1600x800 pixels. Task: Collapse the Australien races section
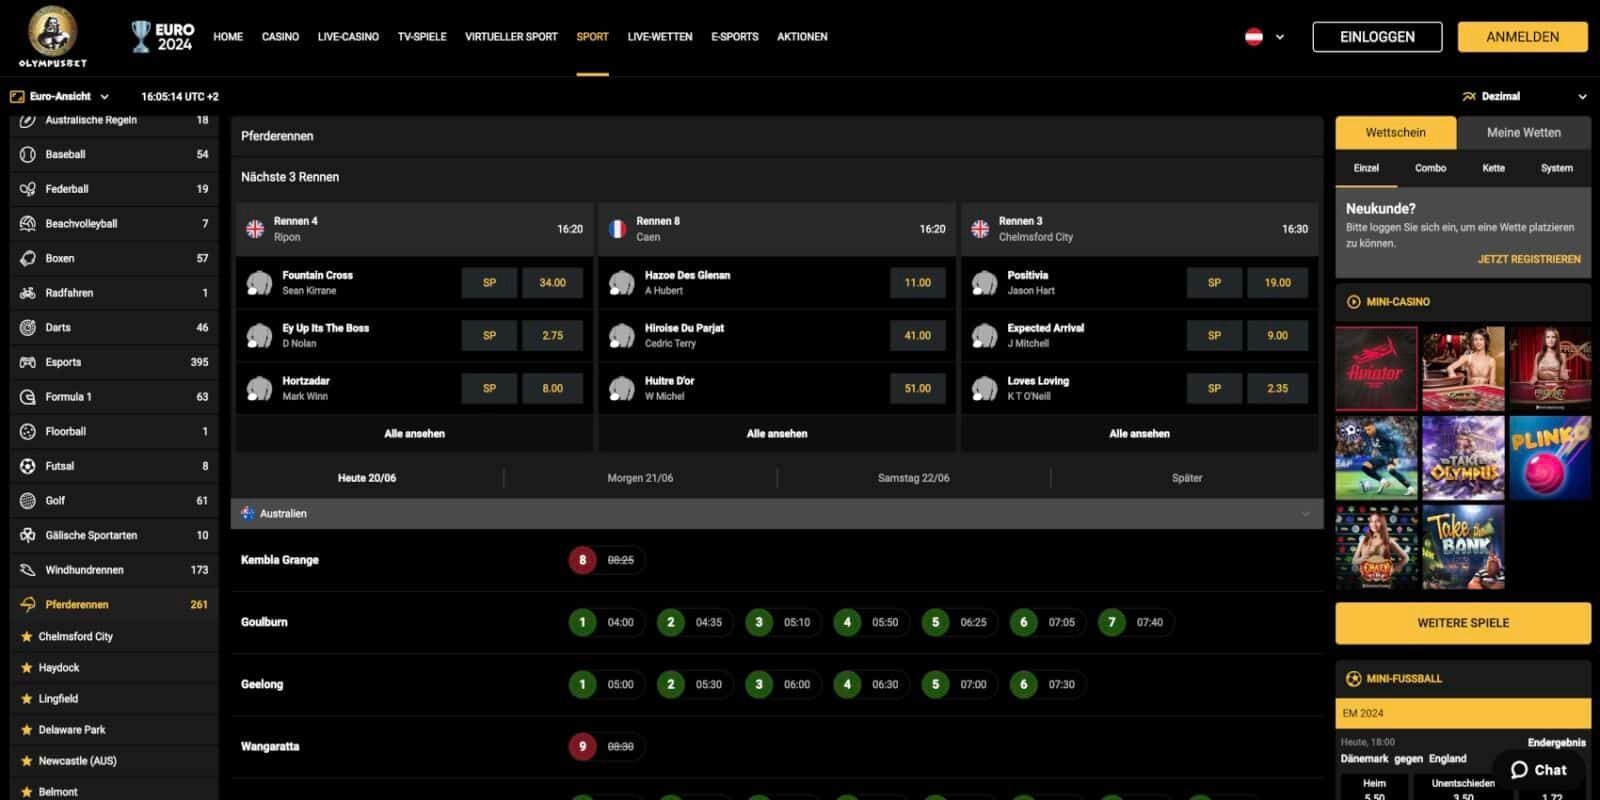(1304, 513)
